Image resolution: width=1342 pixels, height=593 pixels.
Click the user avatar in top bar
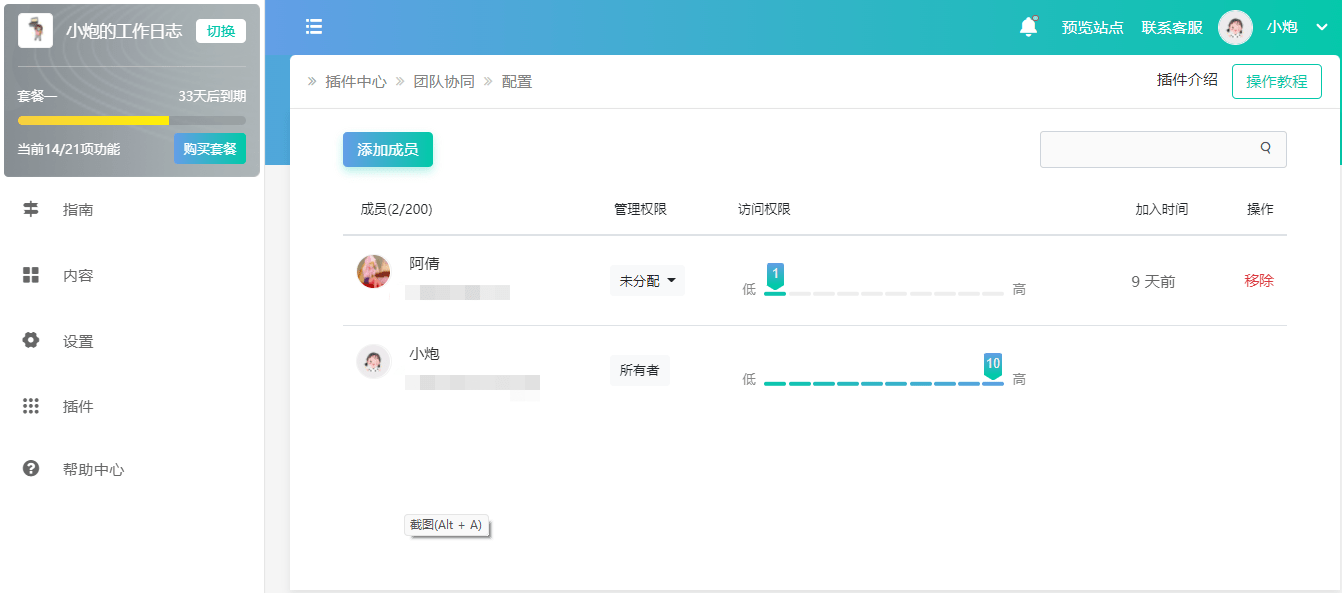1235,27
